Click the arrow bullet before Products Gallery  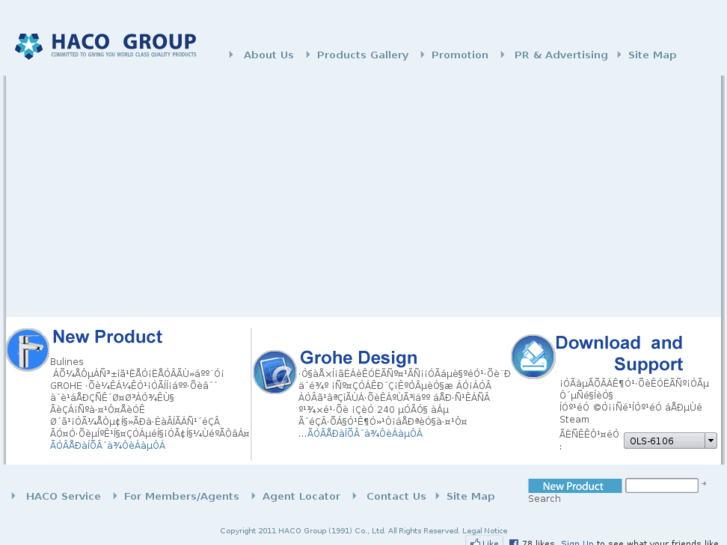[x=308, y=55]
